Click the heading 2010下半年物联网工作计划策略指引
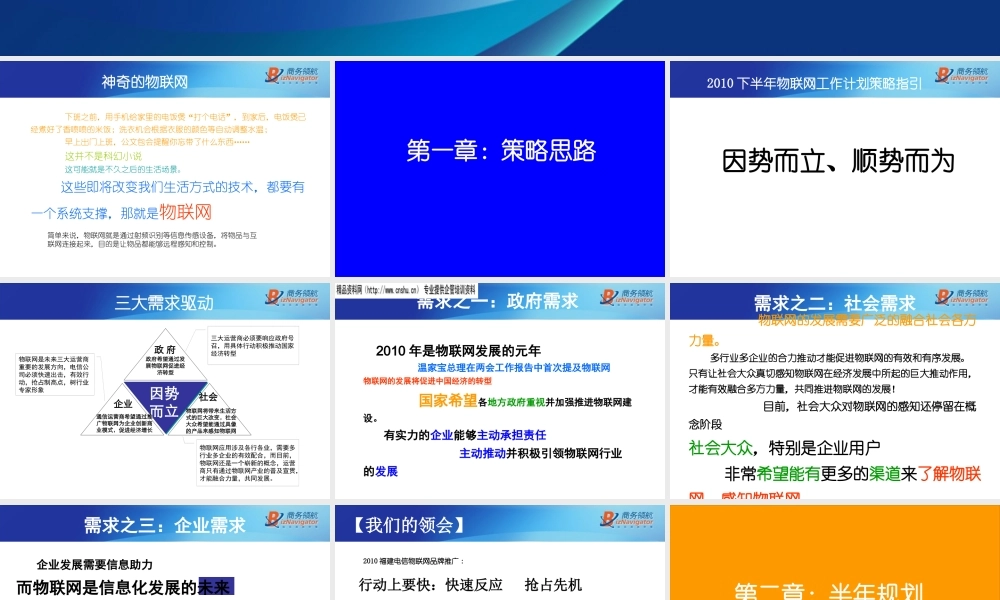The height and width of the screenshot is (600, 1000). [x=814, y=84]
